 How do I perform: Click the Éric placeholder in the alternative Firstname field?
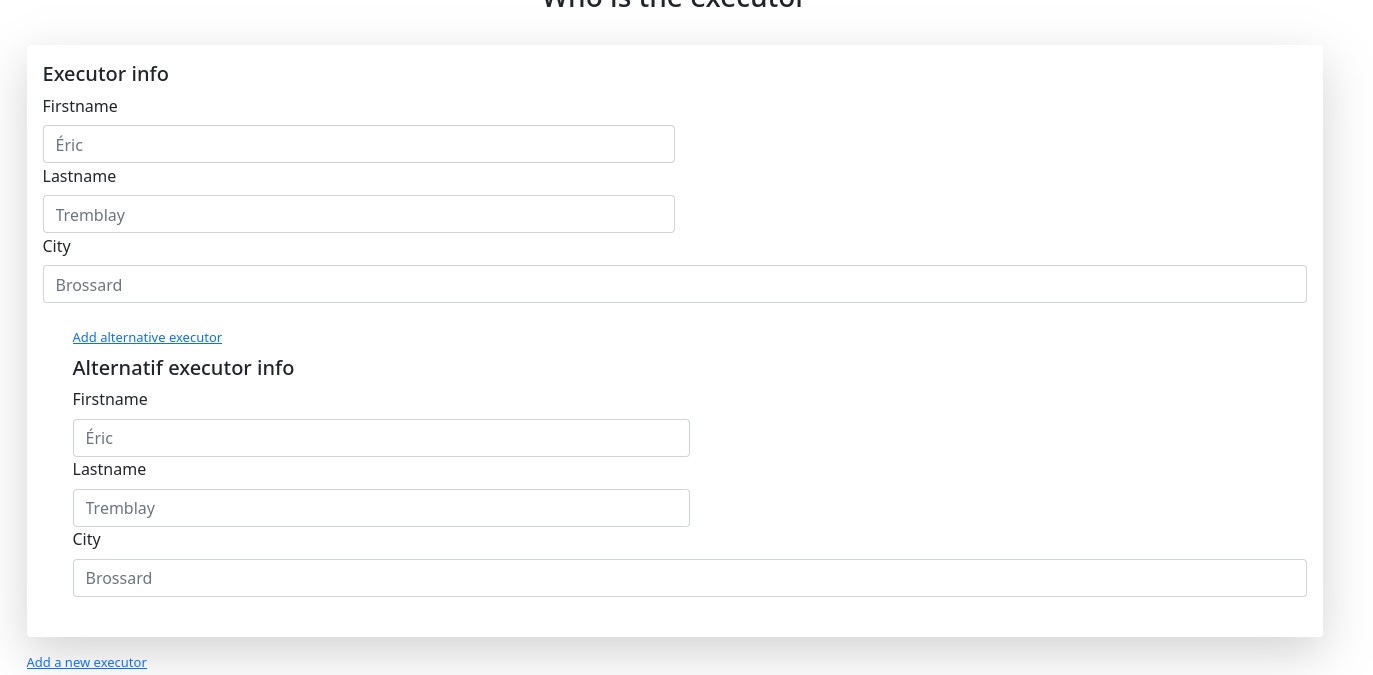point(99,438)
